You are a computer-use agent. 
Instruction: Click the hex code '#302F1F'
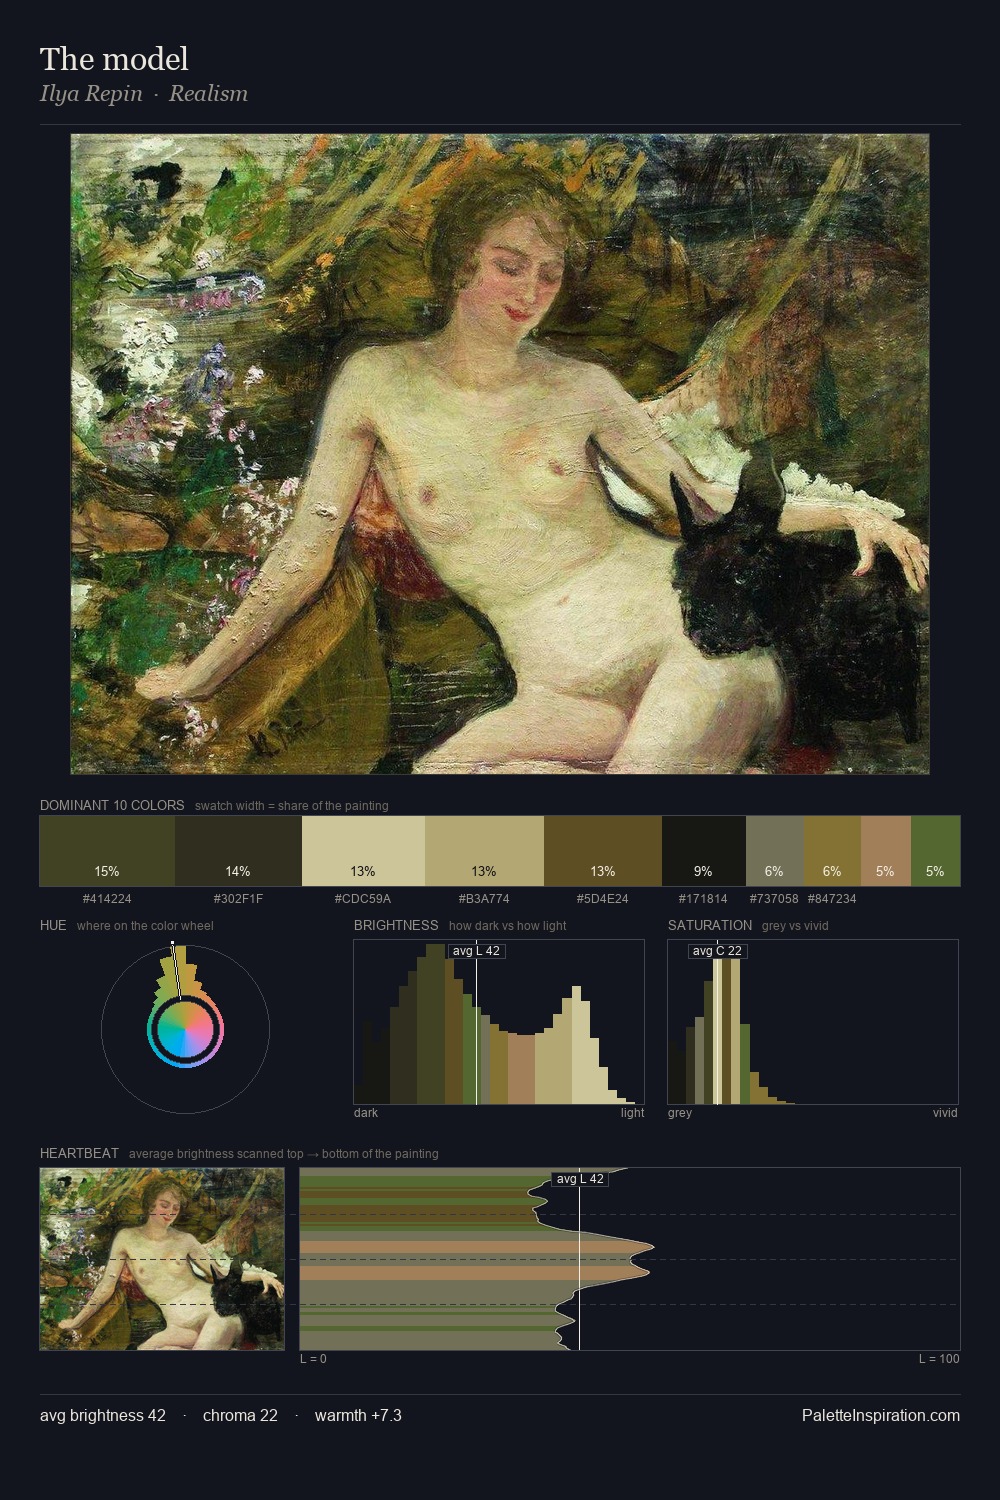(238, 899)
